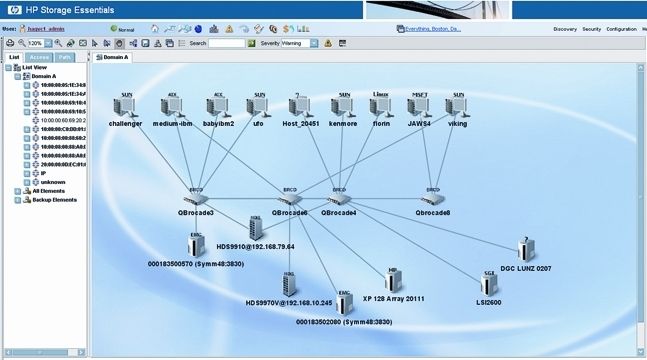The image size is (647, 360).
Task: Select the pan hand tool in toolbar
Action: 119,43
